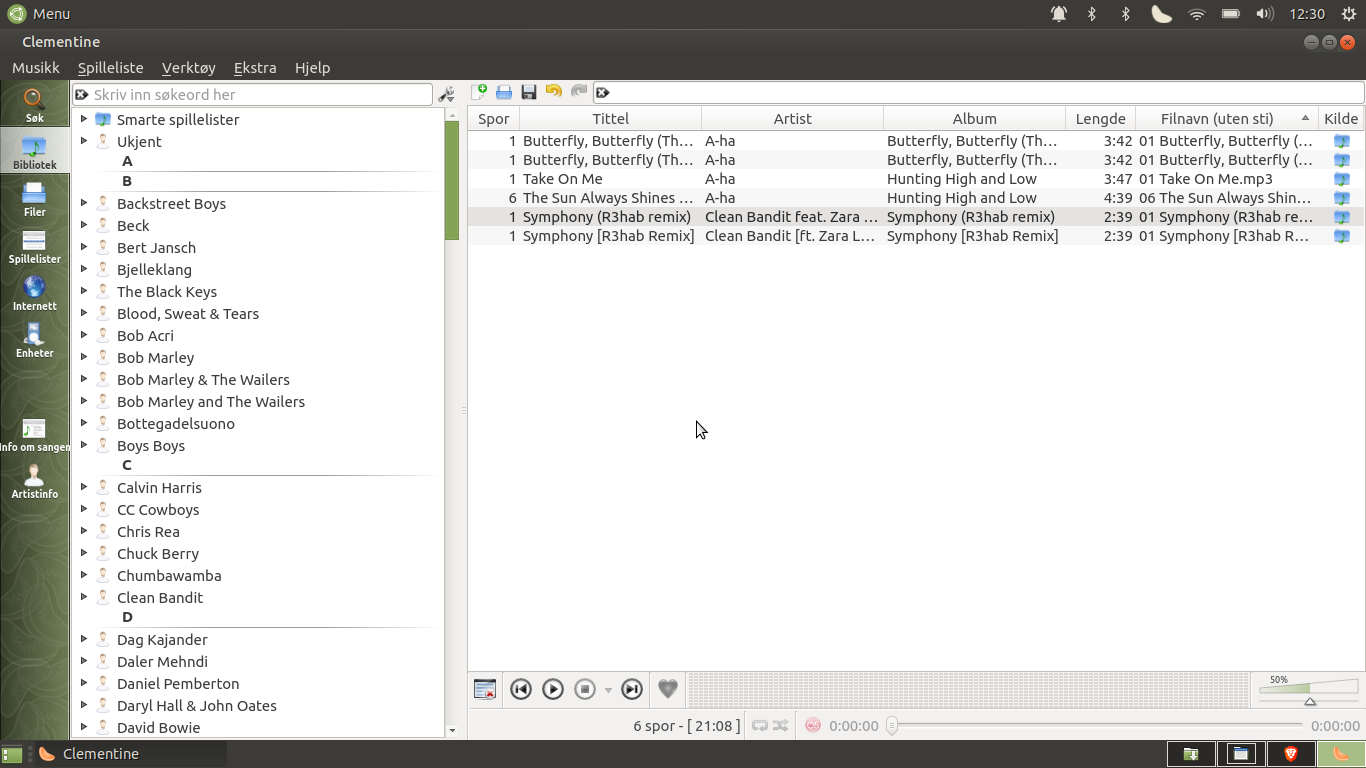Redo a playlist change
The width and height of the screenshot is (1366, 768).
click(x=578, y=91)
